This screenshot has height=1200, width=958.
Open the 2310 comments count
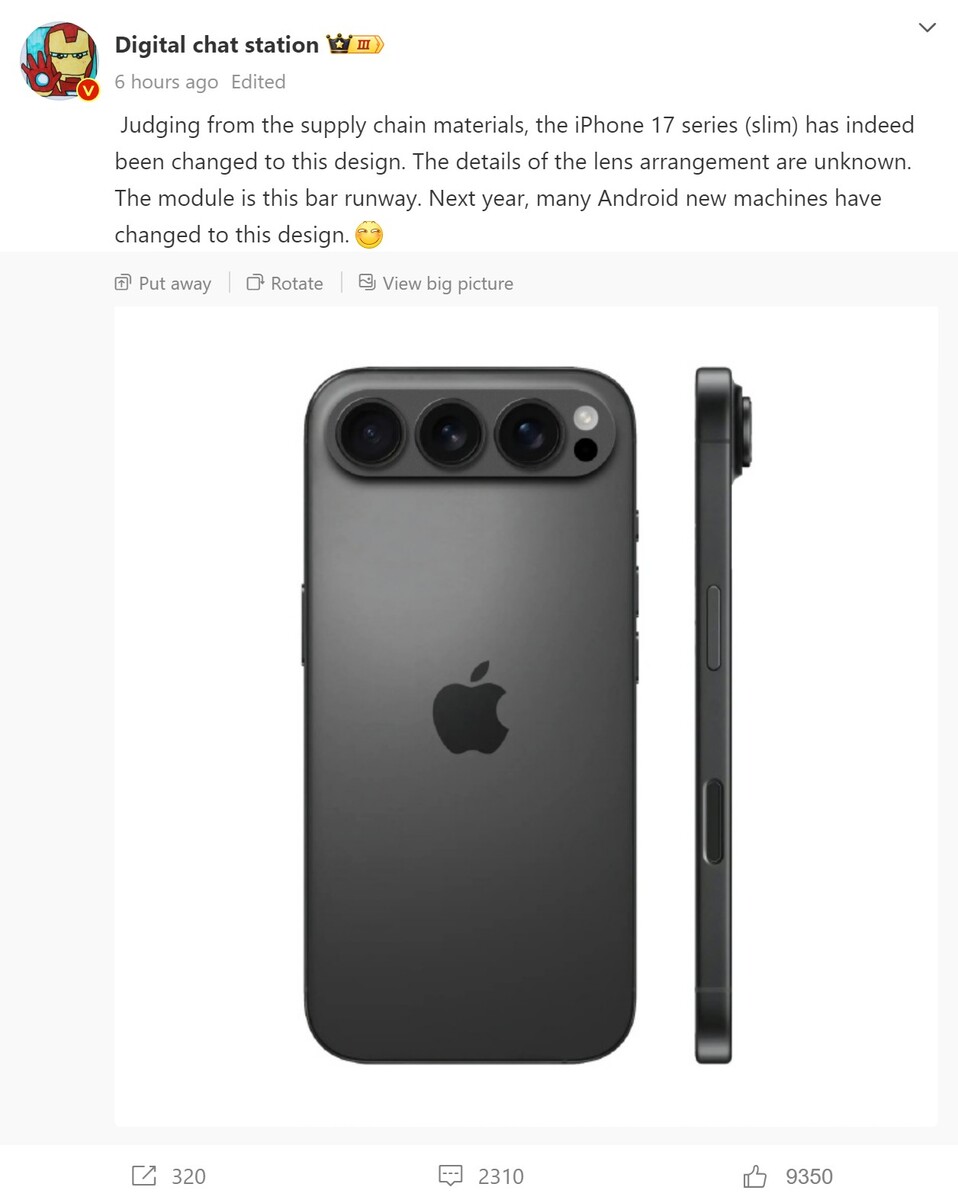[x=501, y=1177]
